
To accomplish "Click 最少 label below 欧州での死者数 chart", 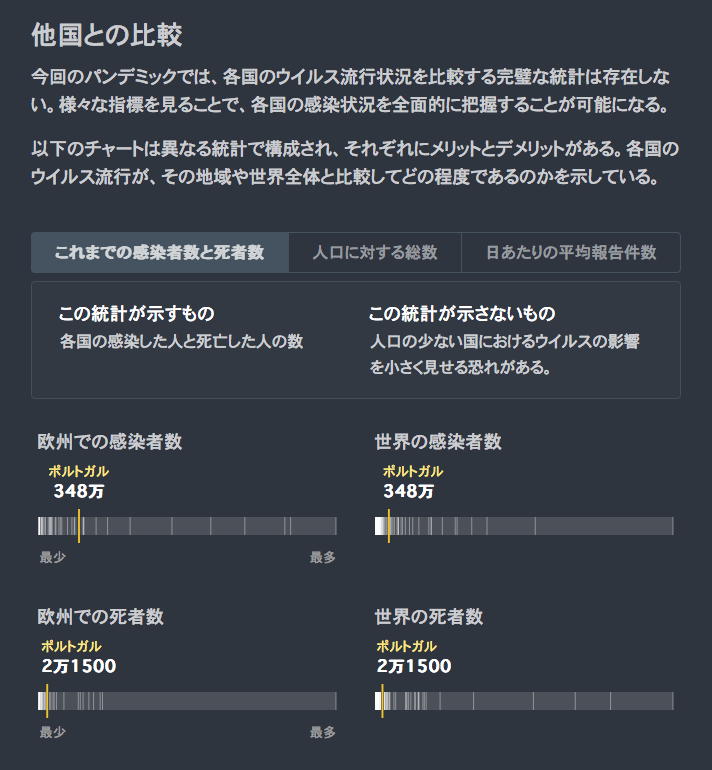I will tap(52, 733).
